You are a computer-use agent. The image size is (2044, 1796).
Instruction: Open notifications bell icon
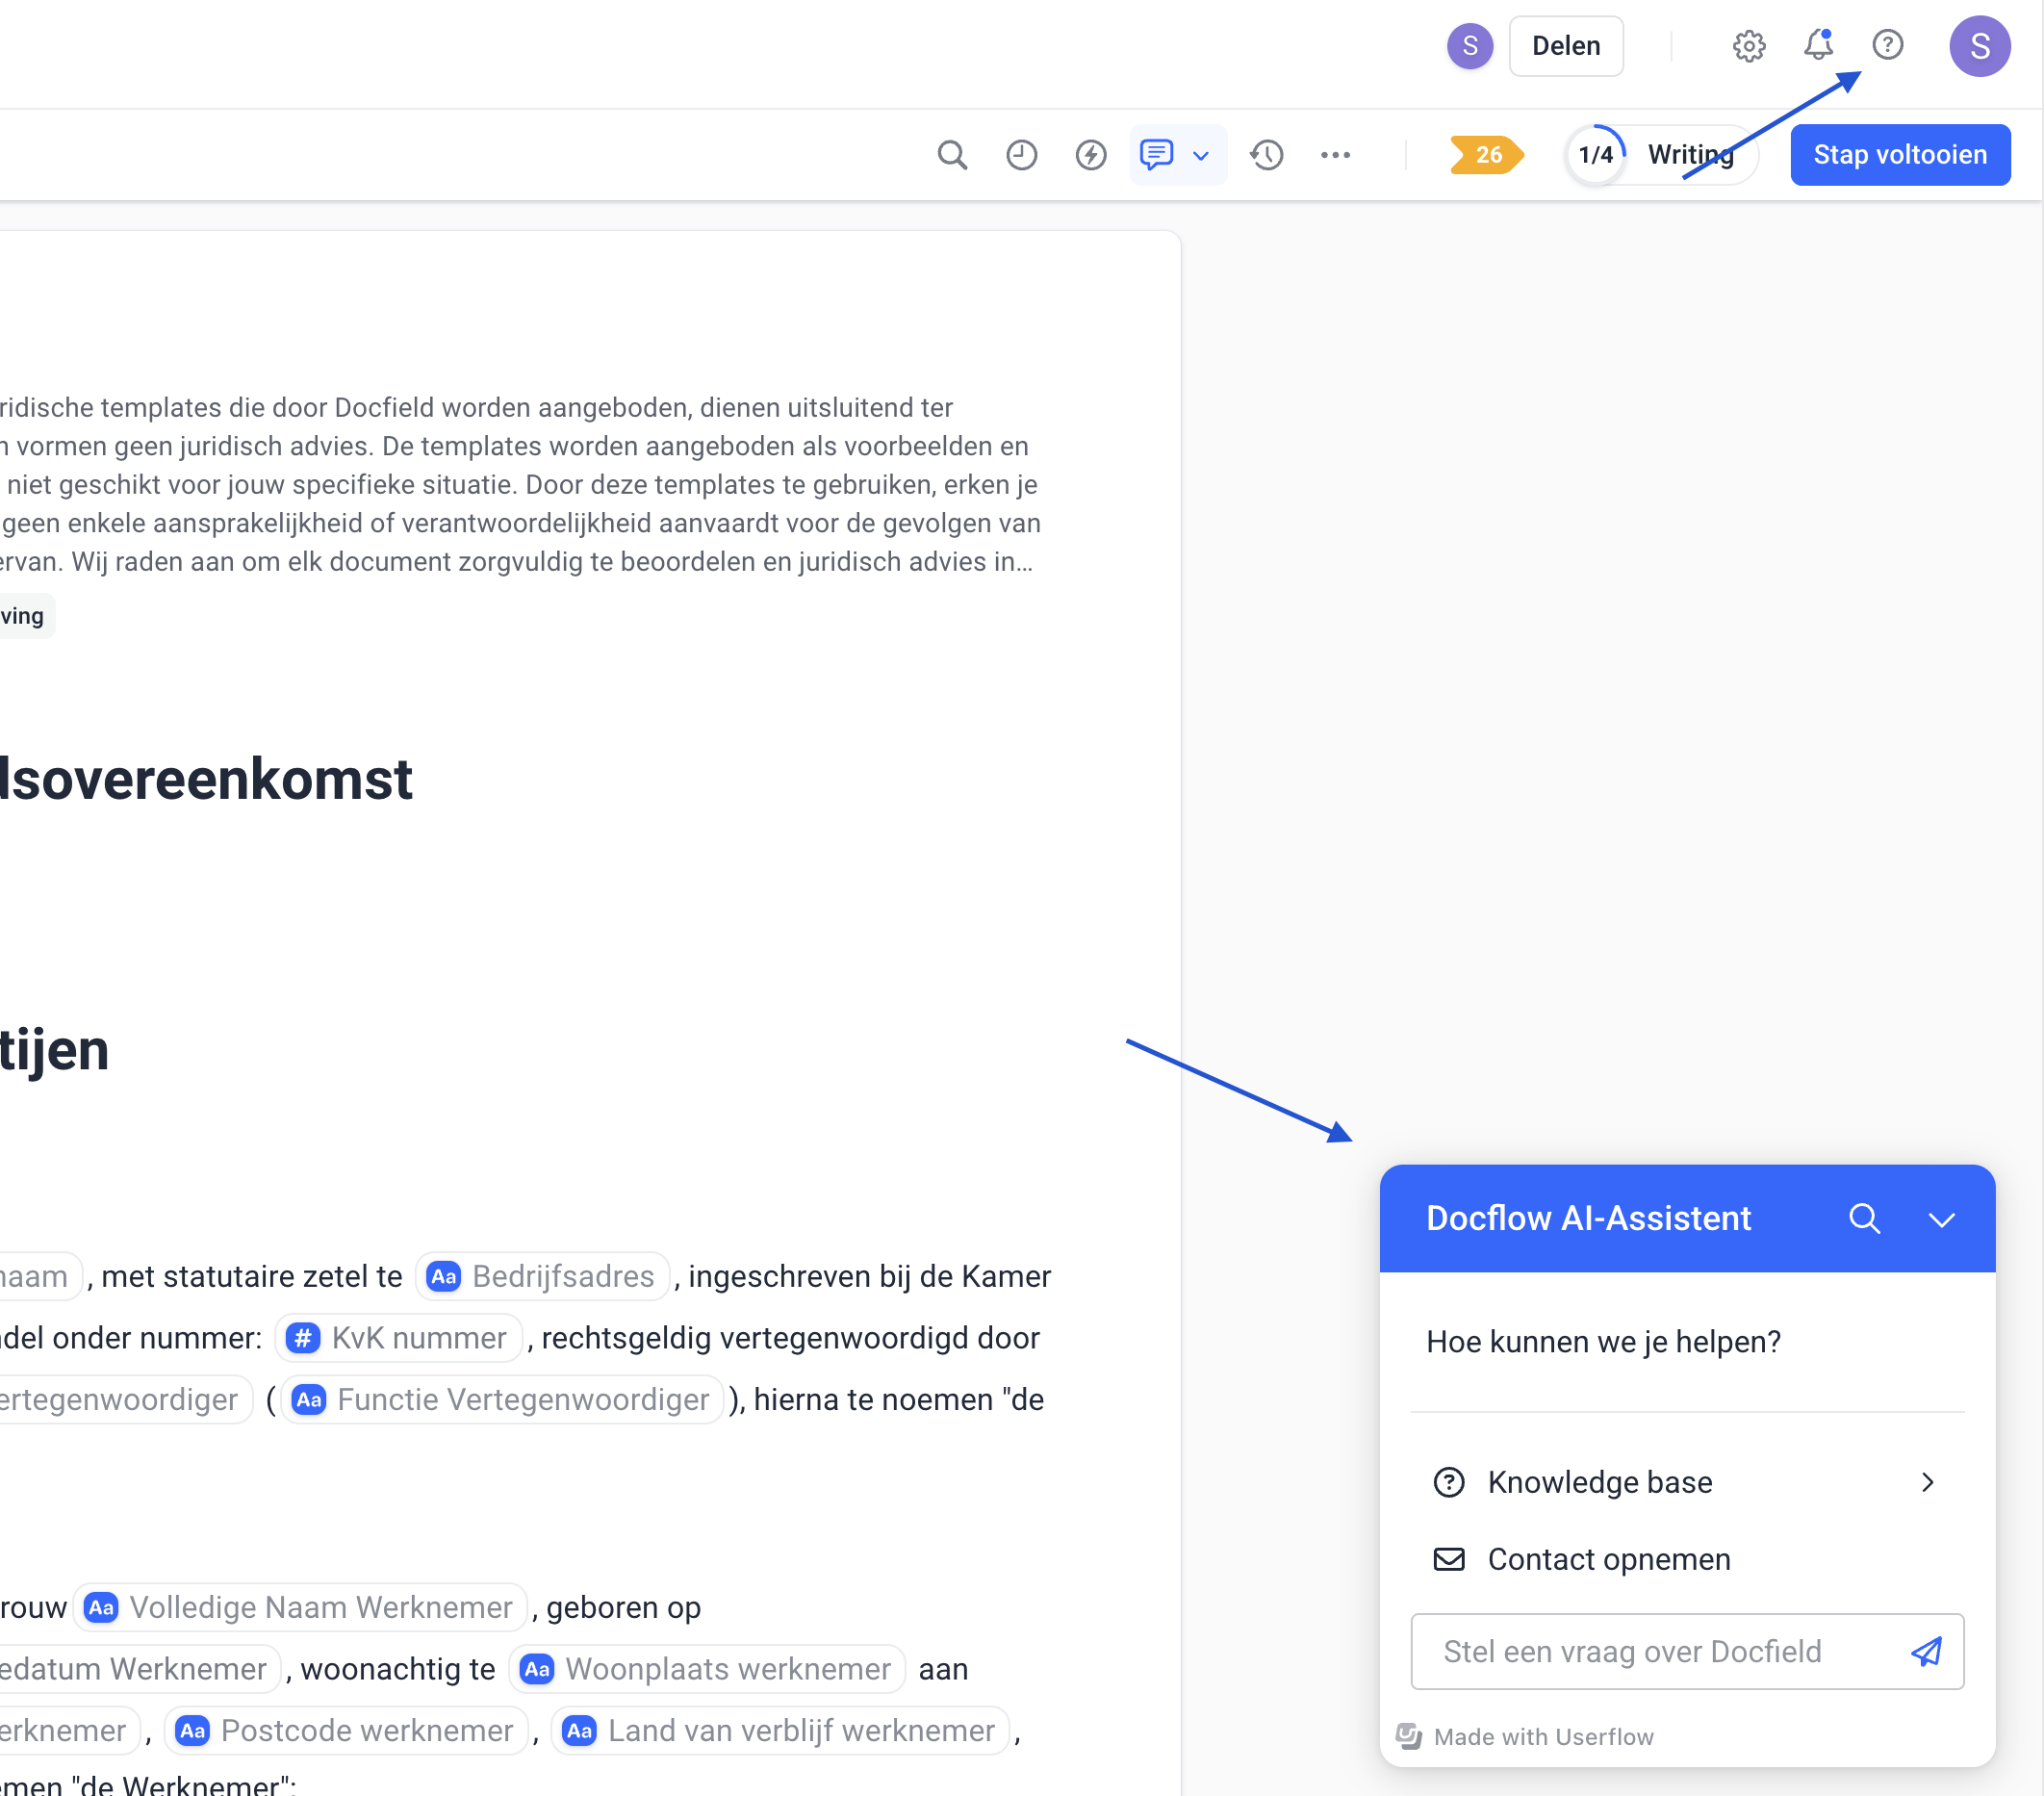pos(1818,46)
